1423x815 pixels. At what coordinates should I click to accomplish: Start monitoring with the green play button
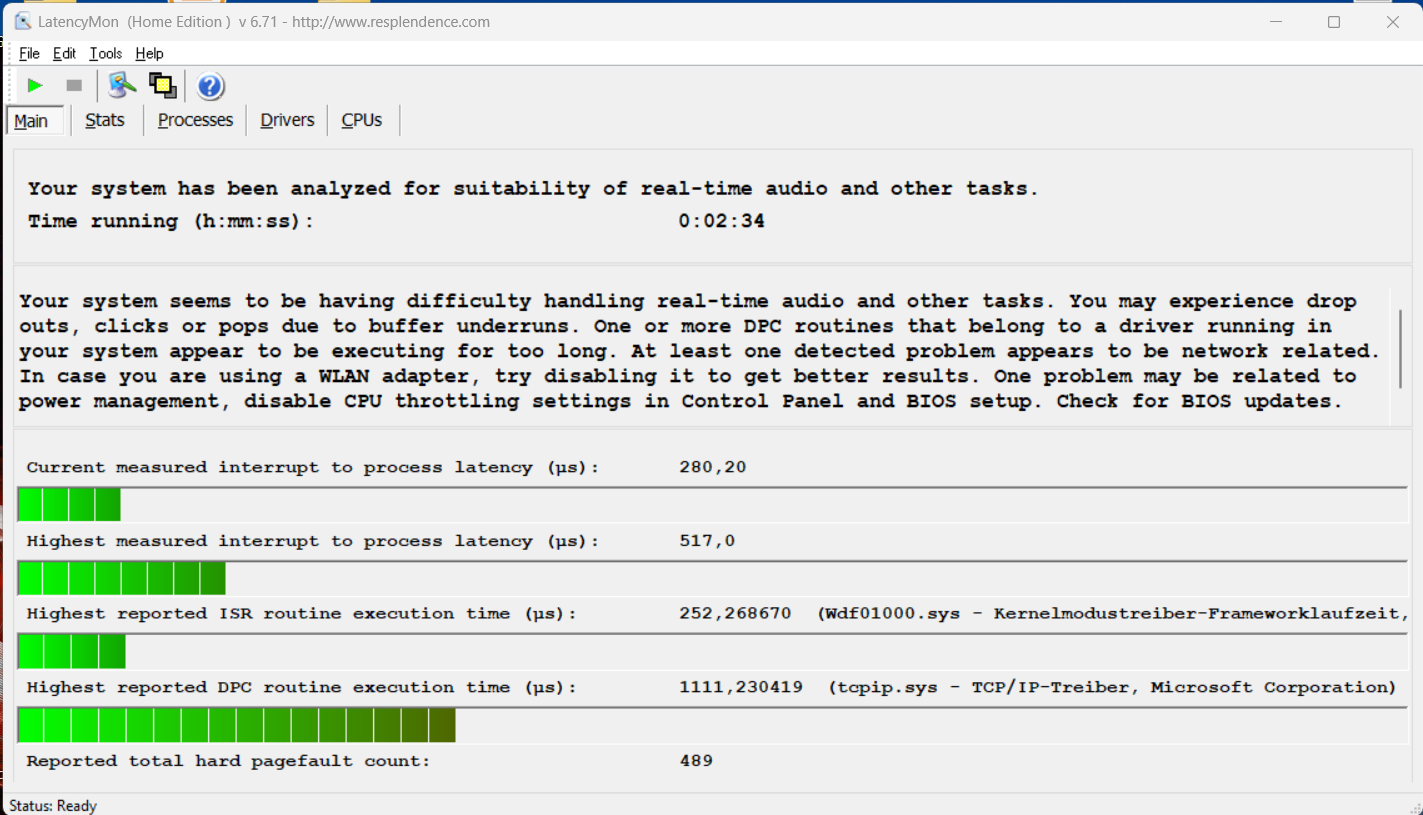coord(35,86)
